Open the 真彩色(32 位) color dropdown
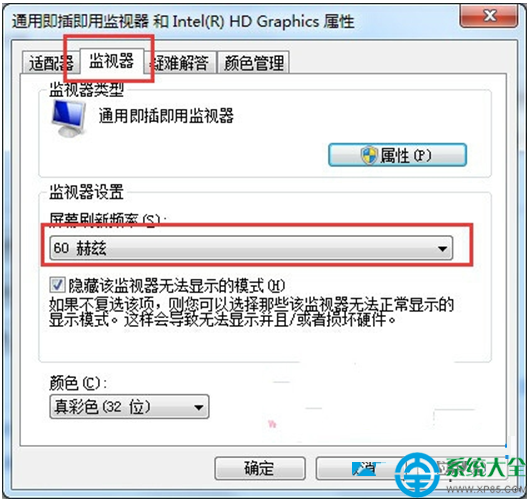The image size is (529, 500). pyautogui.click(x=129, y=407)
